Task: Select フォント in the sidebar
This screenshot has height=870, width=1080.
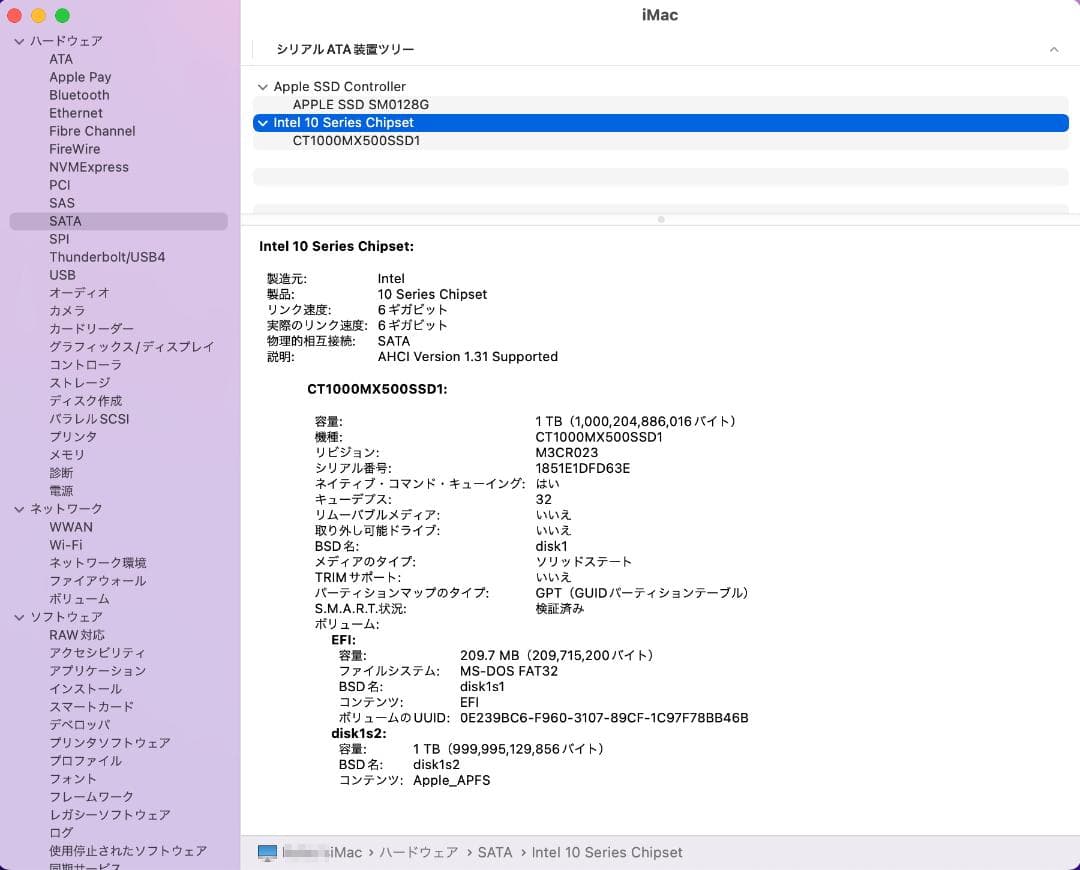Action: click(73, 778)
